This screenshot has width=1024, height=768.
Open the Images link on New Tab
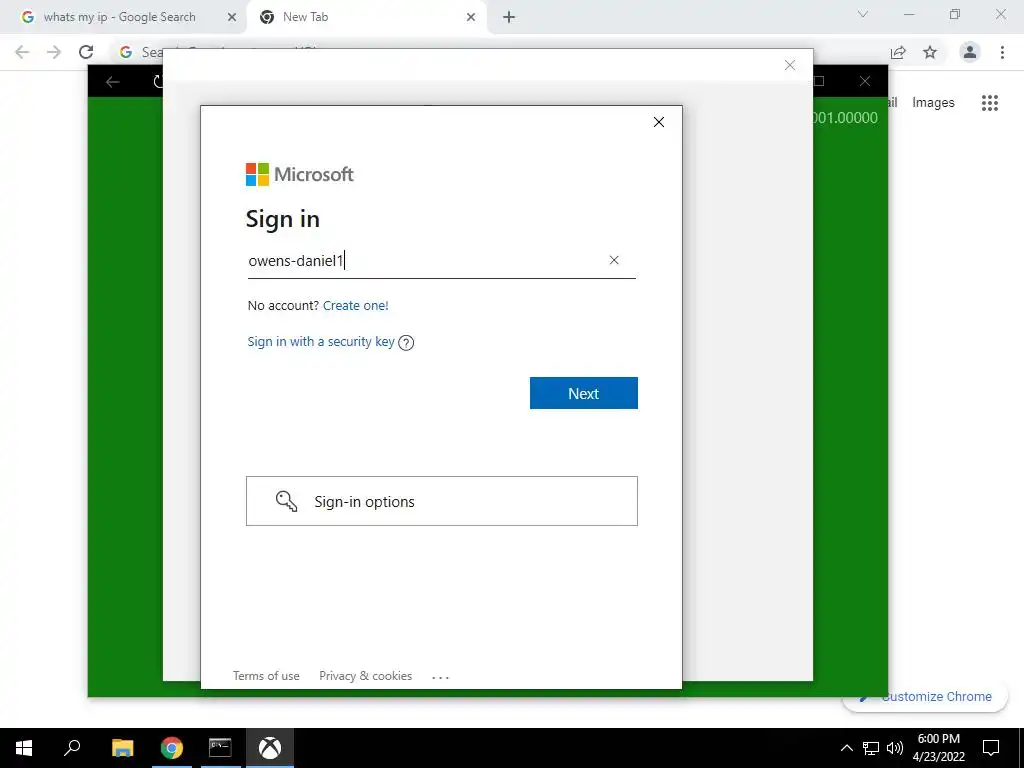(933, 103)
